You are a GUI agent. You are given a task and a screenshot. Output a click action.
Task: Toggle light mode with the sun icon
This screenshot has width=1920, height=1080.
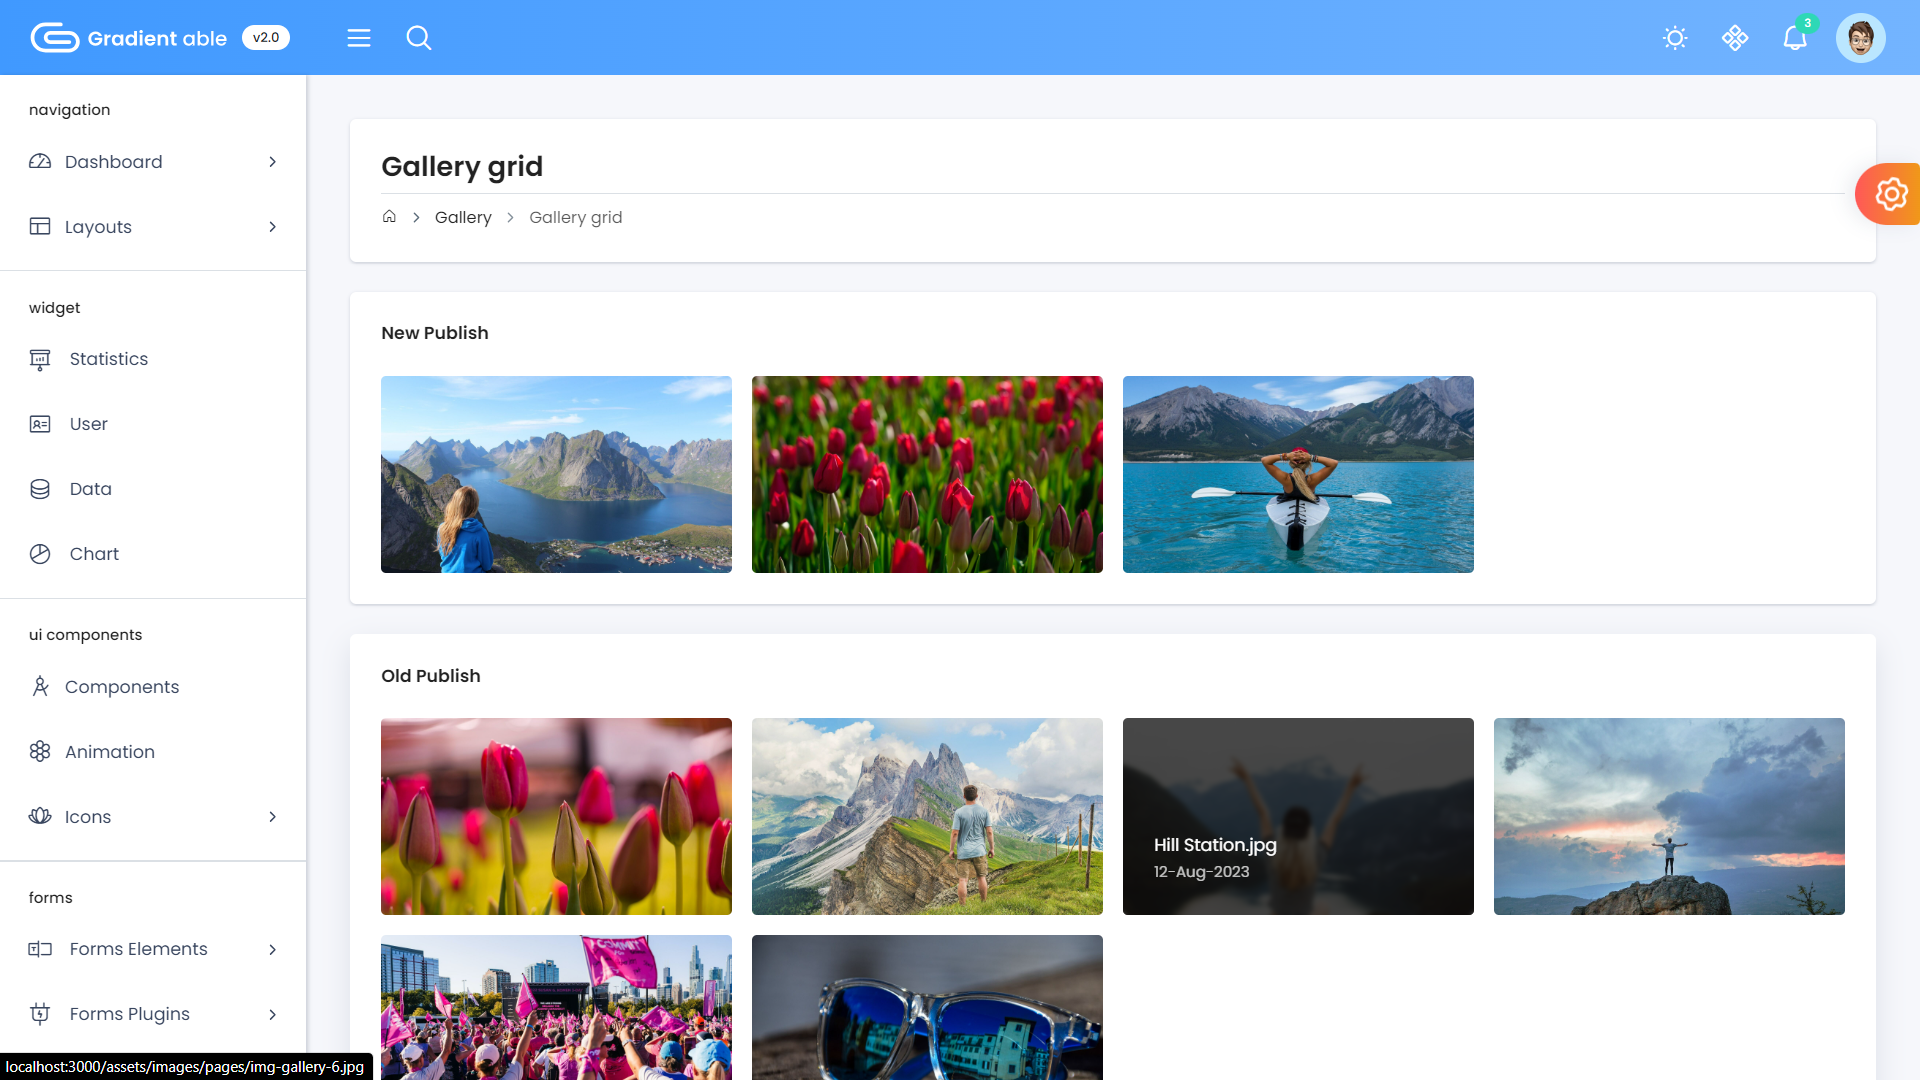click(1674, 37)
